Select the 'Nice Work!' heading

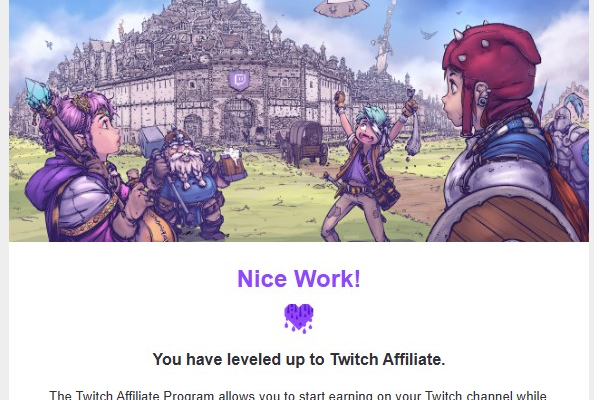tap(299, 279)
